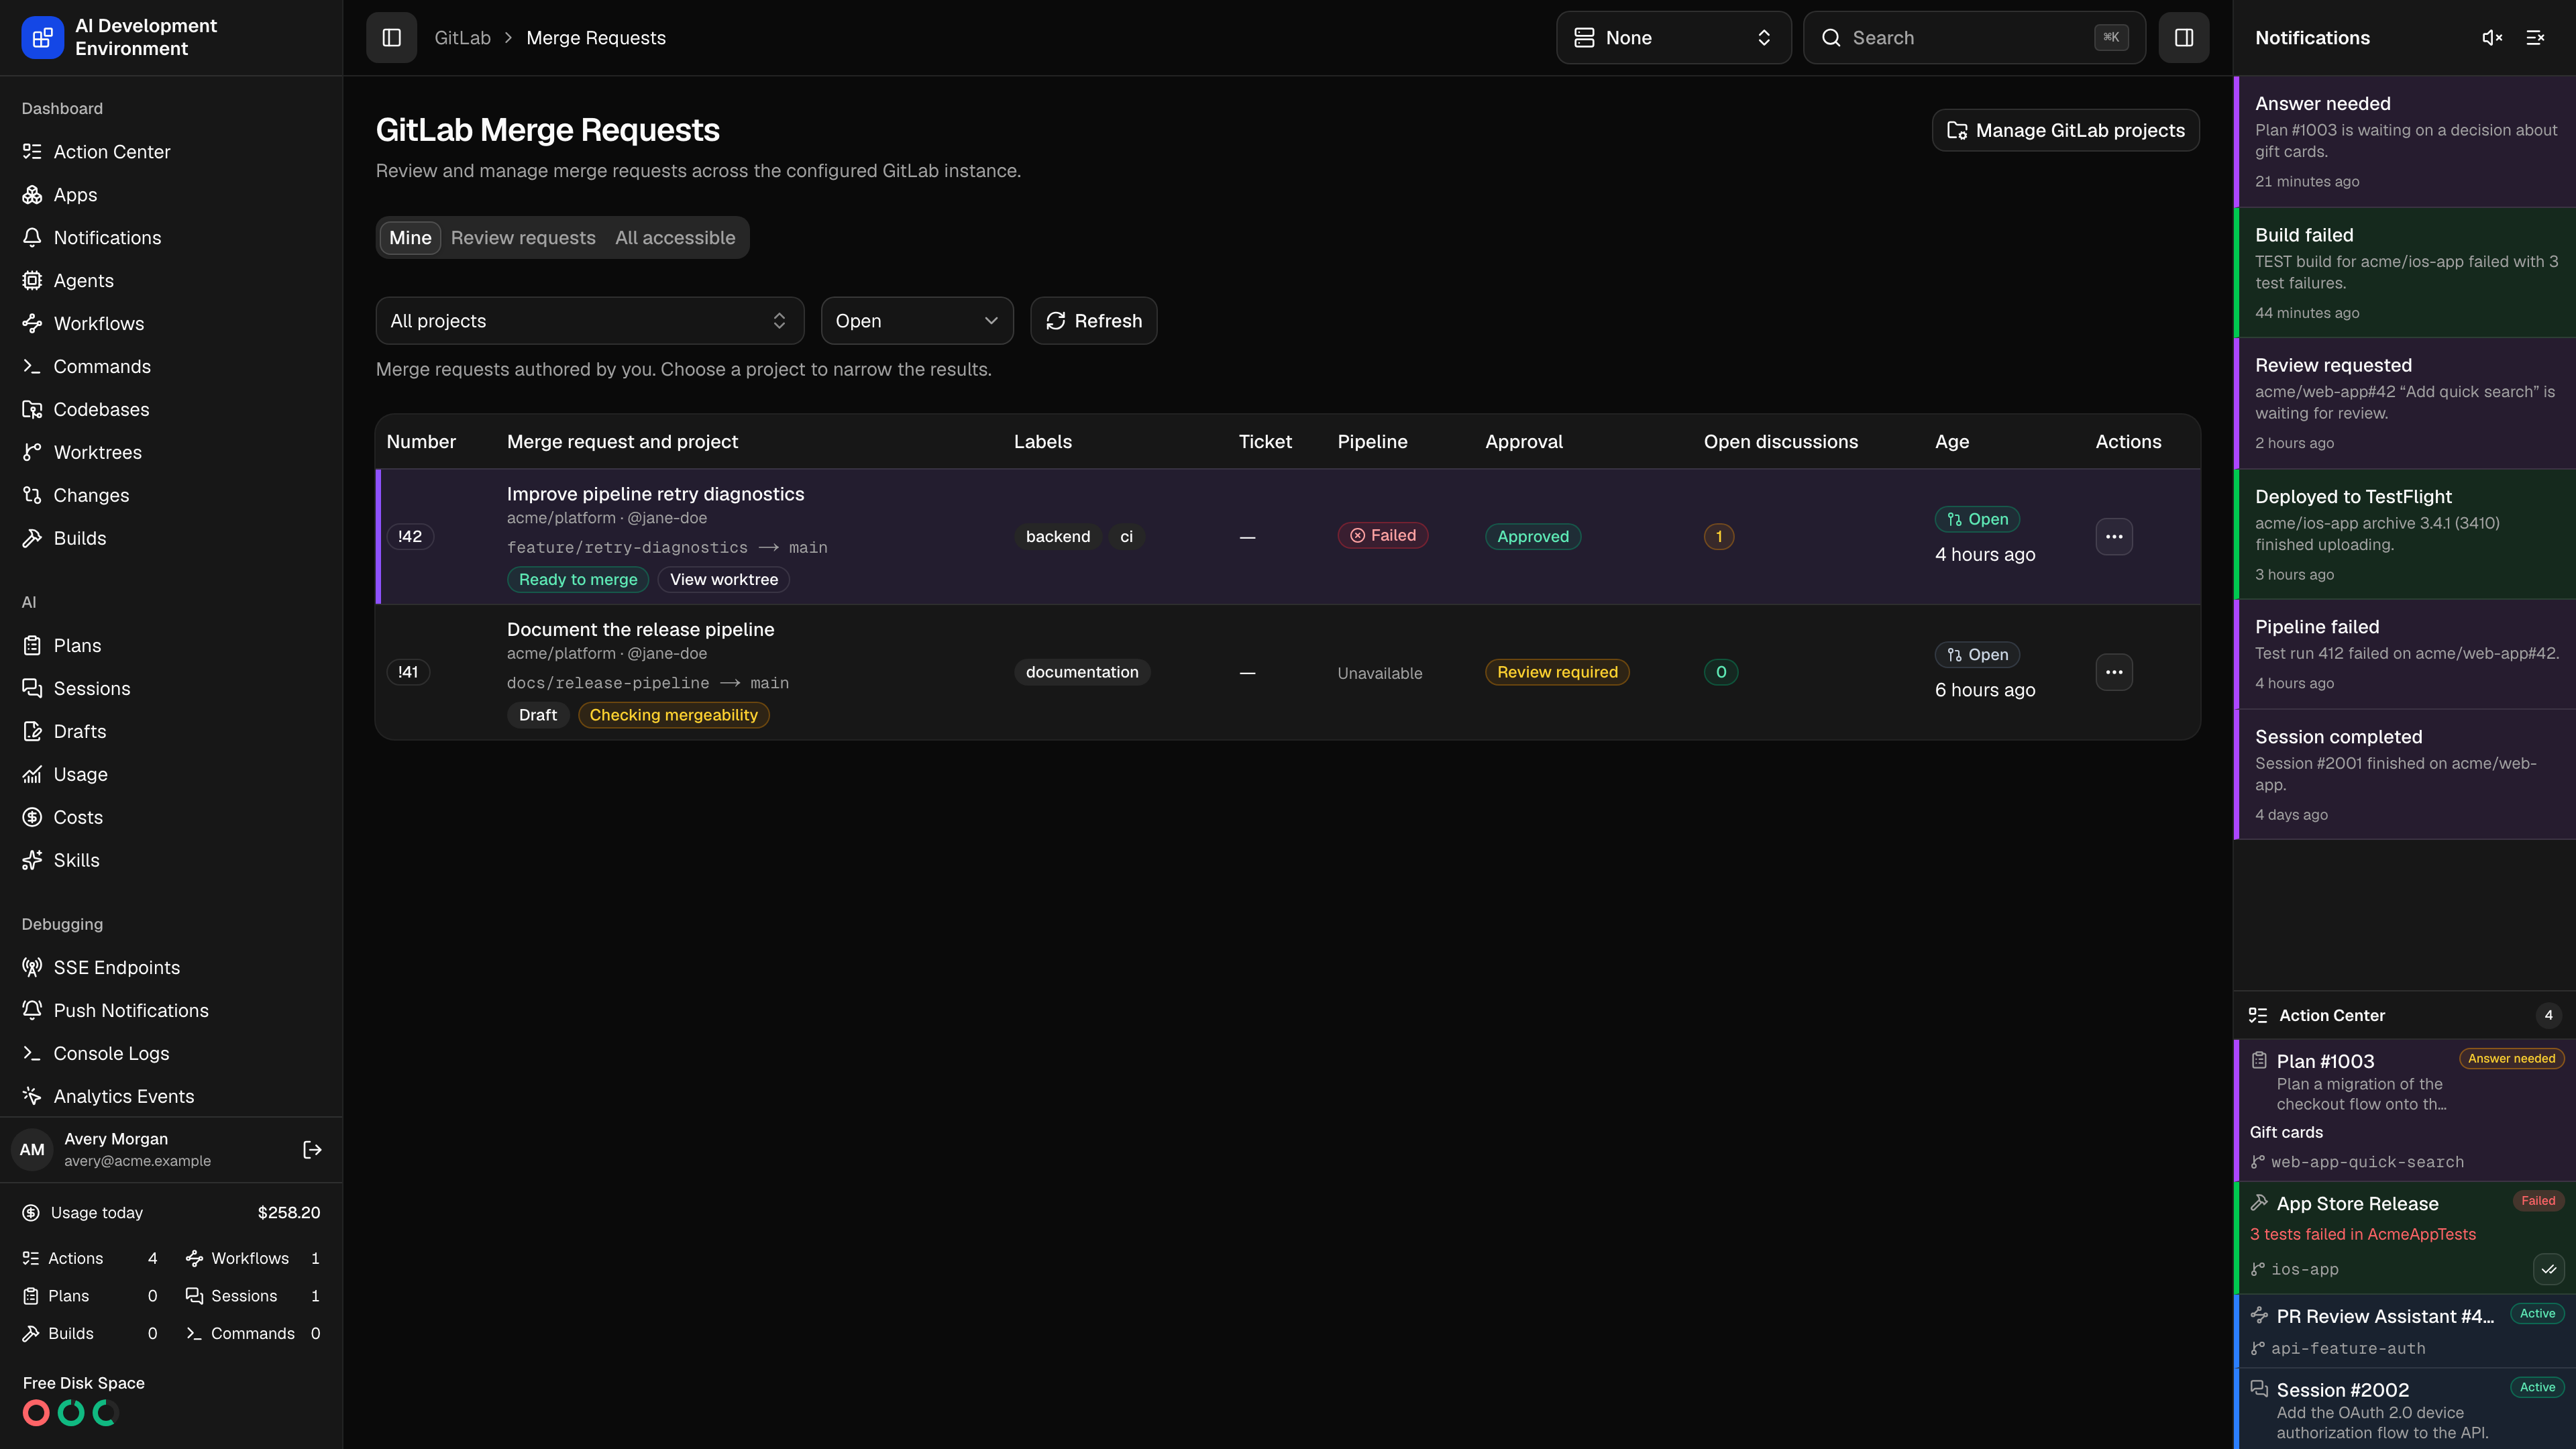Open the actions menu for merge request !42
The width and height of the screenshot is (2576, 1449).
pos(2114,537)
